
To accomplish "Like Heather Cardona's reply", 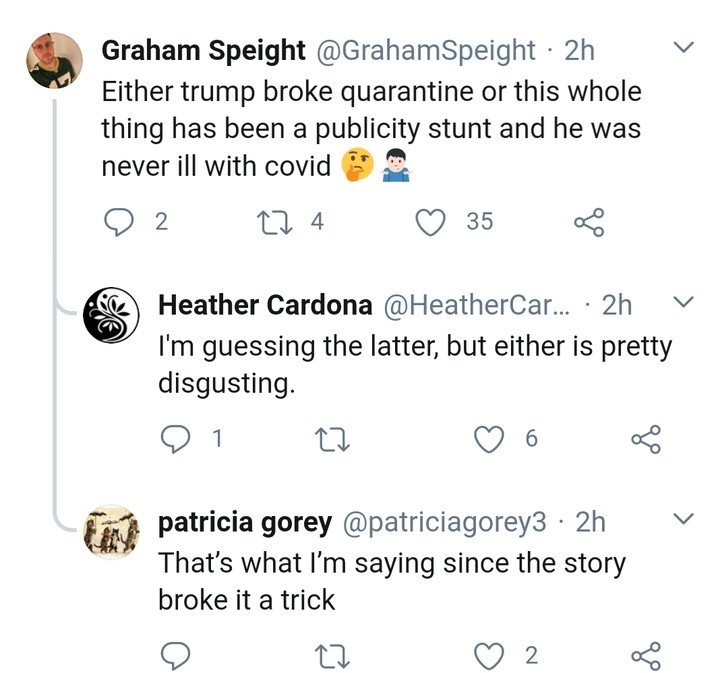I will point(488,439).
